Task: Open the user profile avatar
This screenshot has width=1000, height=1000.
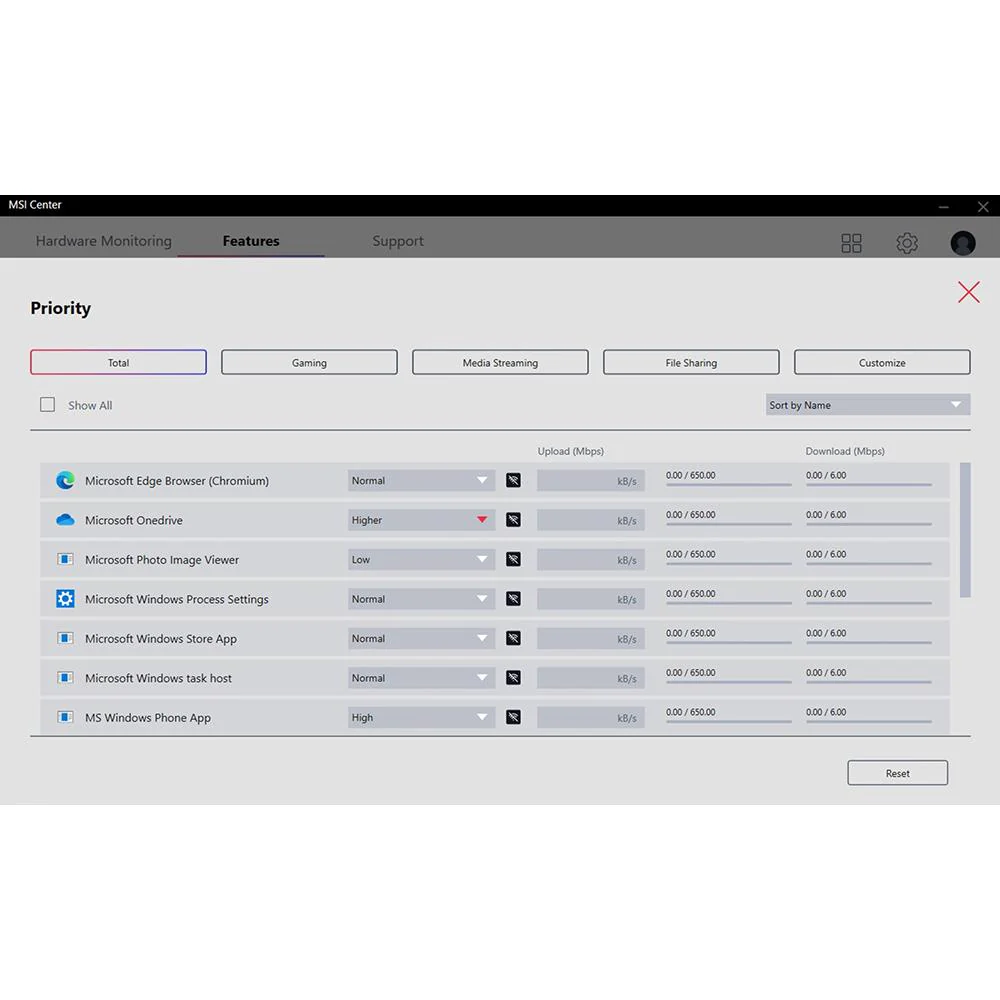Action: (962, 243)
